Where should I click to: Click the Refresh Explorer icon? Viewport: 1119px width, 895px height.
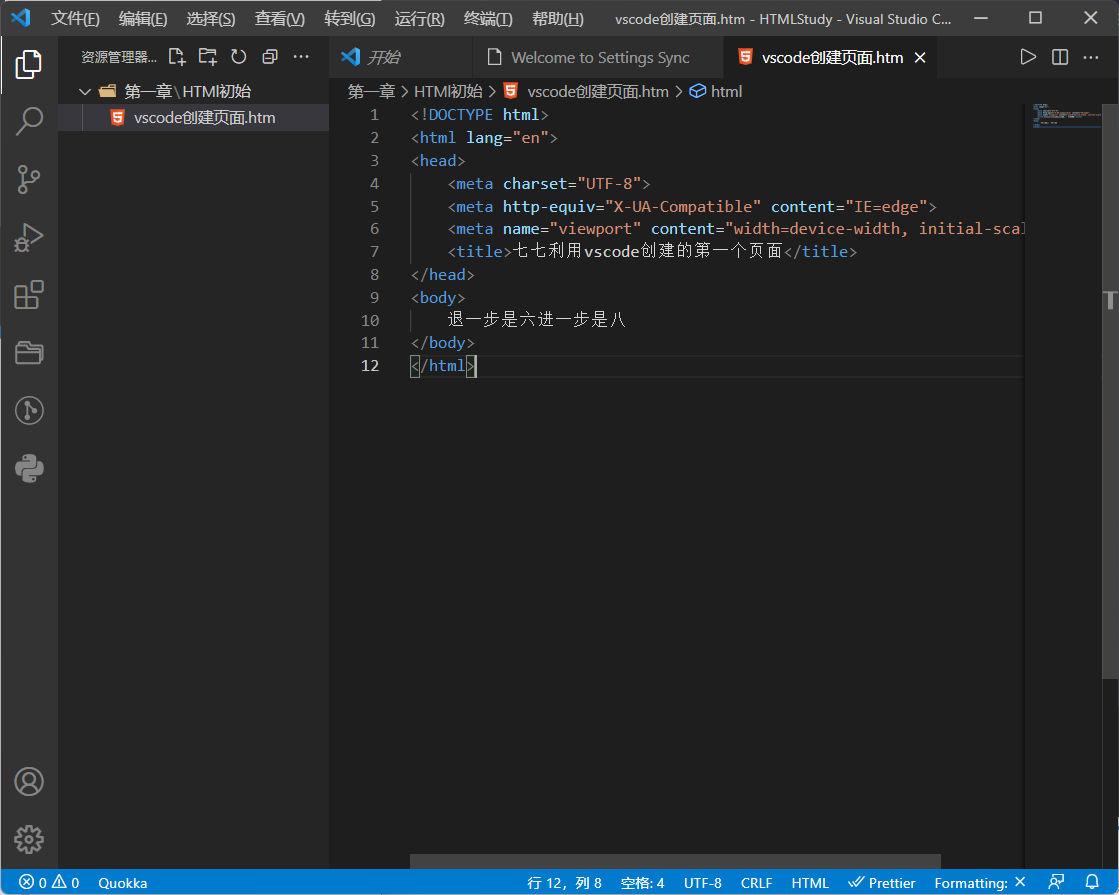click(238, 57)
